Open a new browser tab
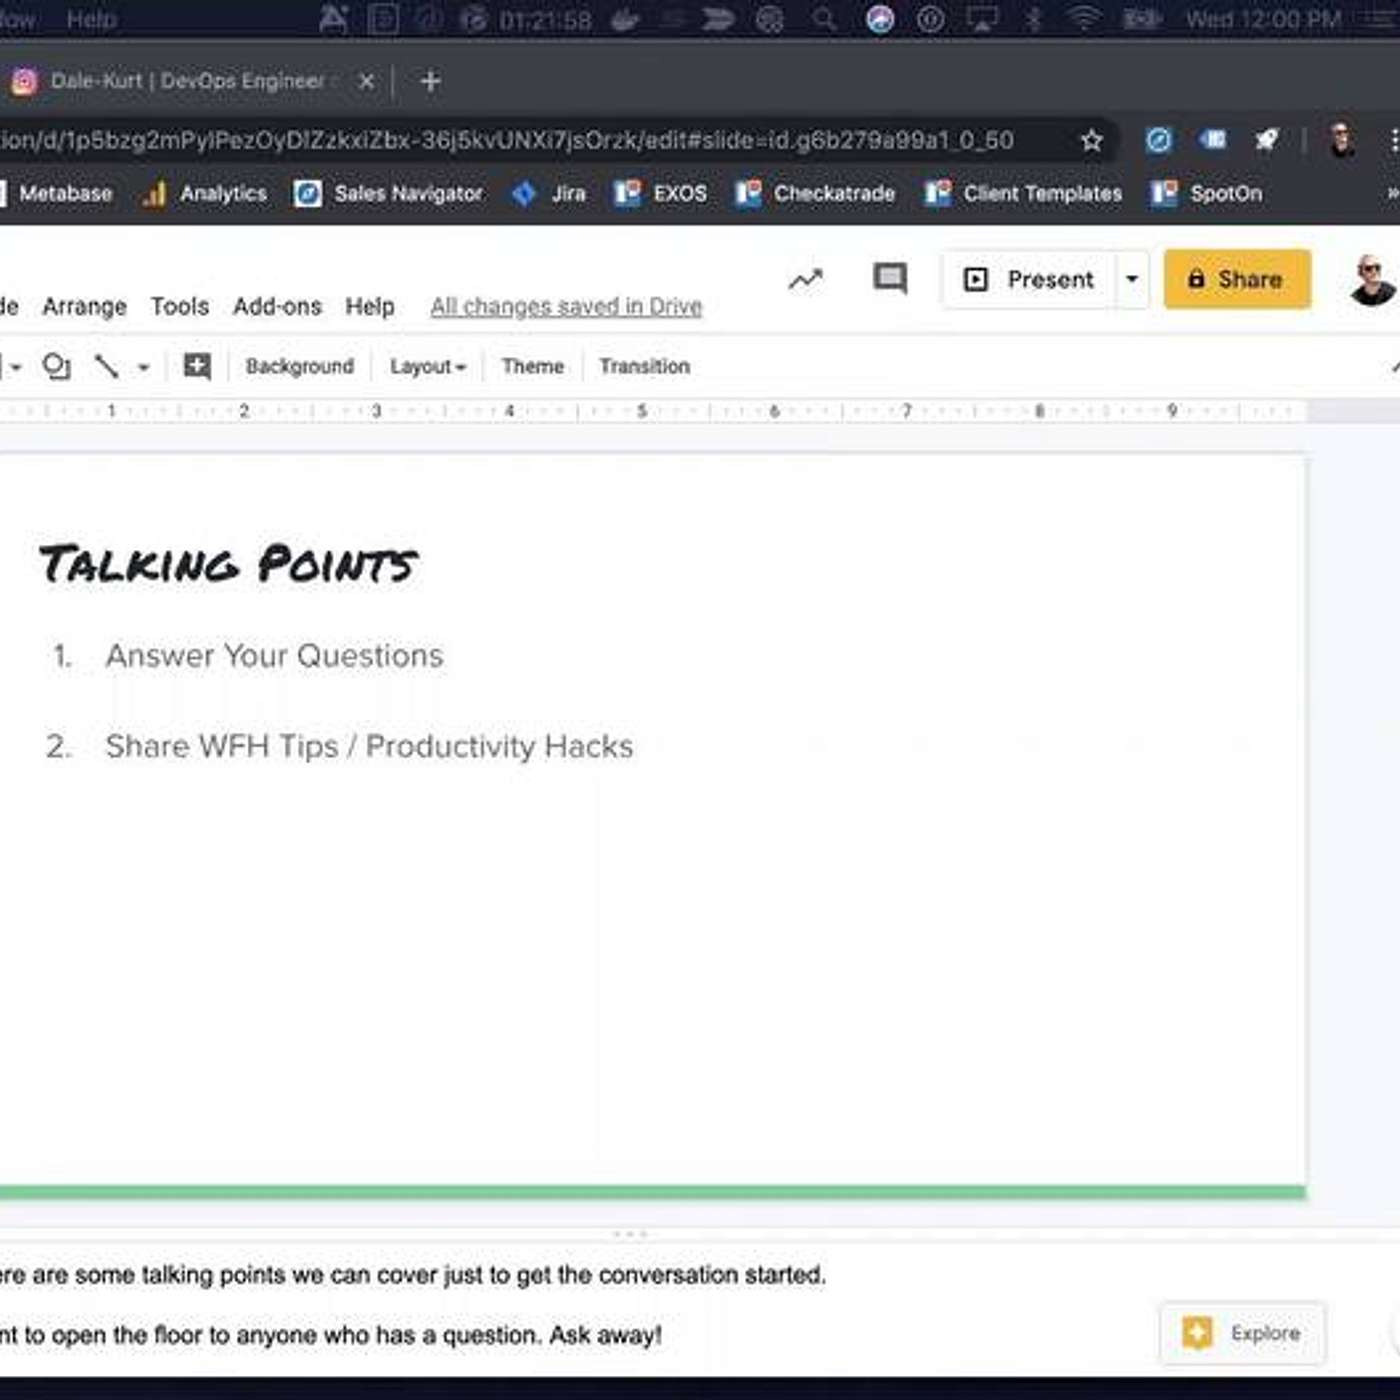 [430, 81]
